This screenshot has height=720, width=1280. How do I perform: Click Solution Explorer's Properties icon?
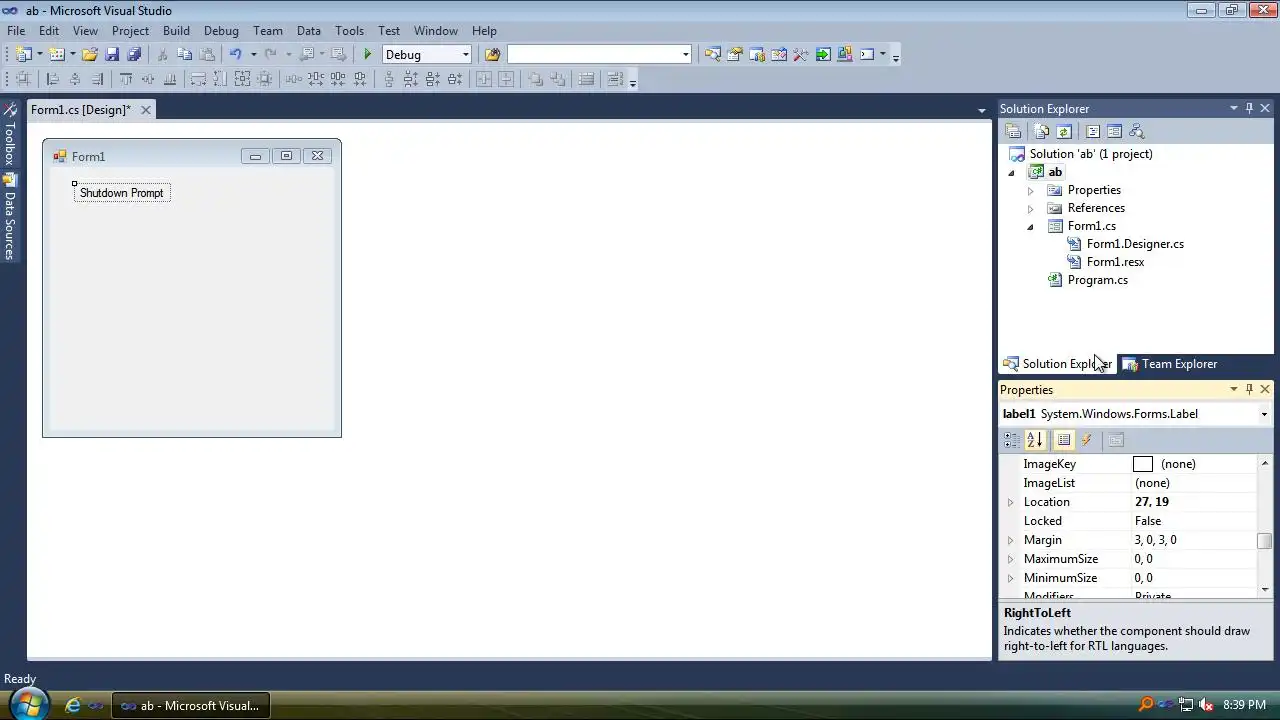(x=1013, y=131)
